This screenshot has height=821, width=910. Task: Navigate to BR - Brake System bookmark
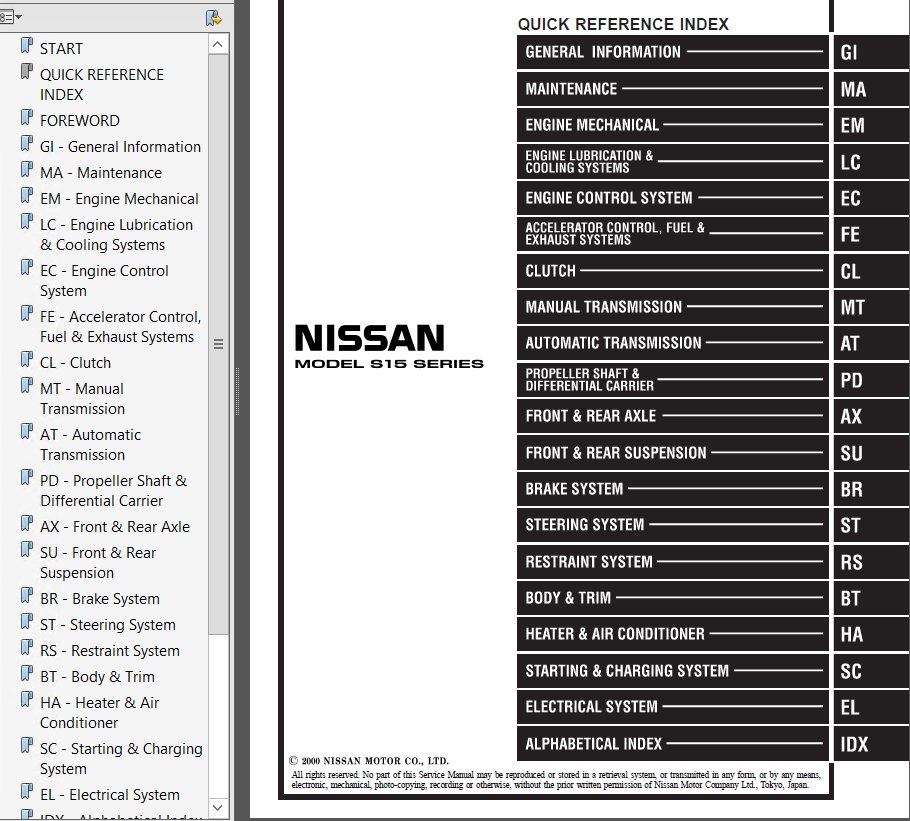pos(100,599)
